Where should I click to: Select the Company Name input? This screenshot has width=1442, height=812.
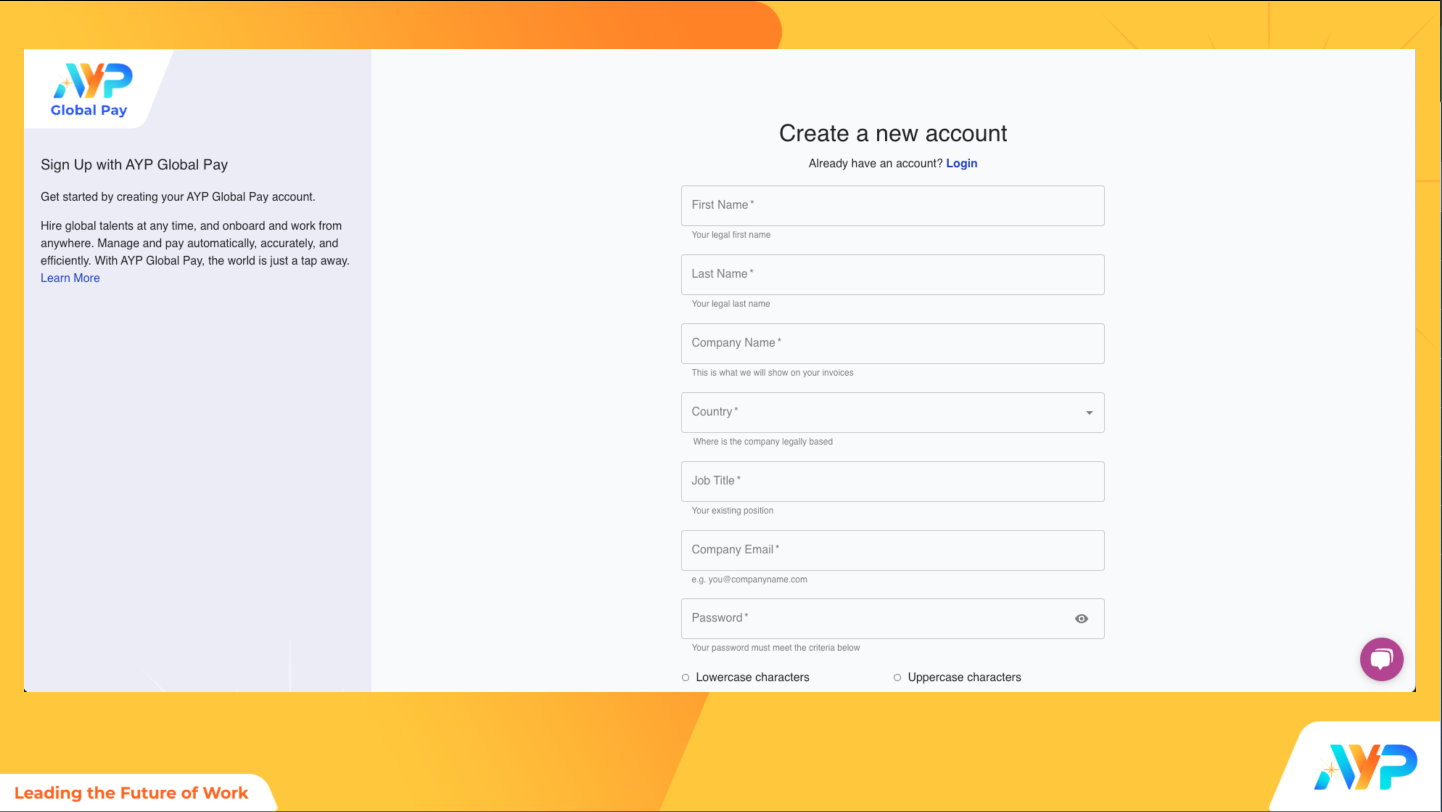[892, 343]
